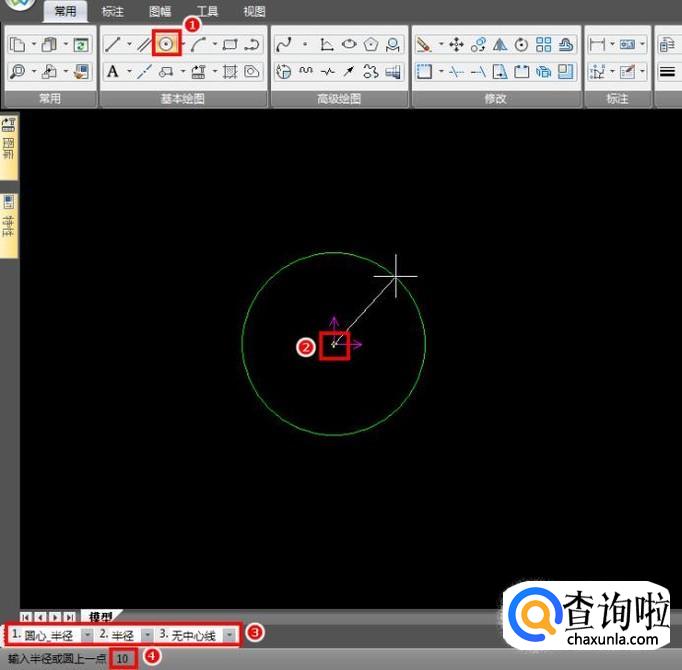Viewport: 682px width, 670px height.
Task: Select the Line drawing tool
Action: click(x=113, y=44)
